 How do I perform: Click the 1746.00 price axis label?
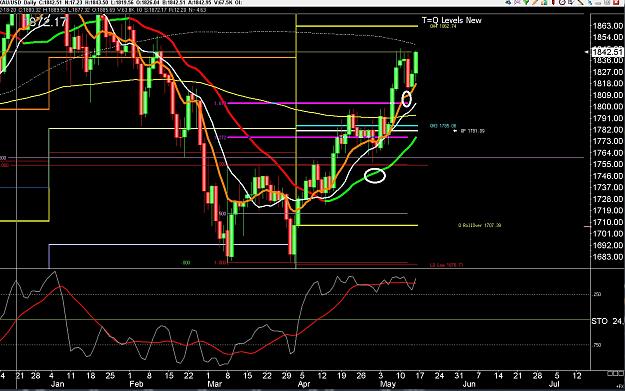607,176
